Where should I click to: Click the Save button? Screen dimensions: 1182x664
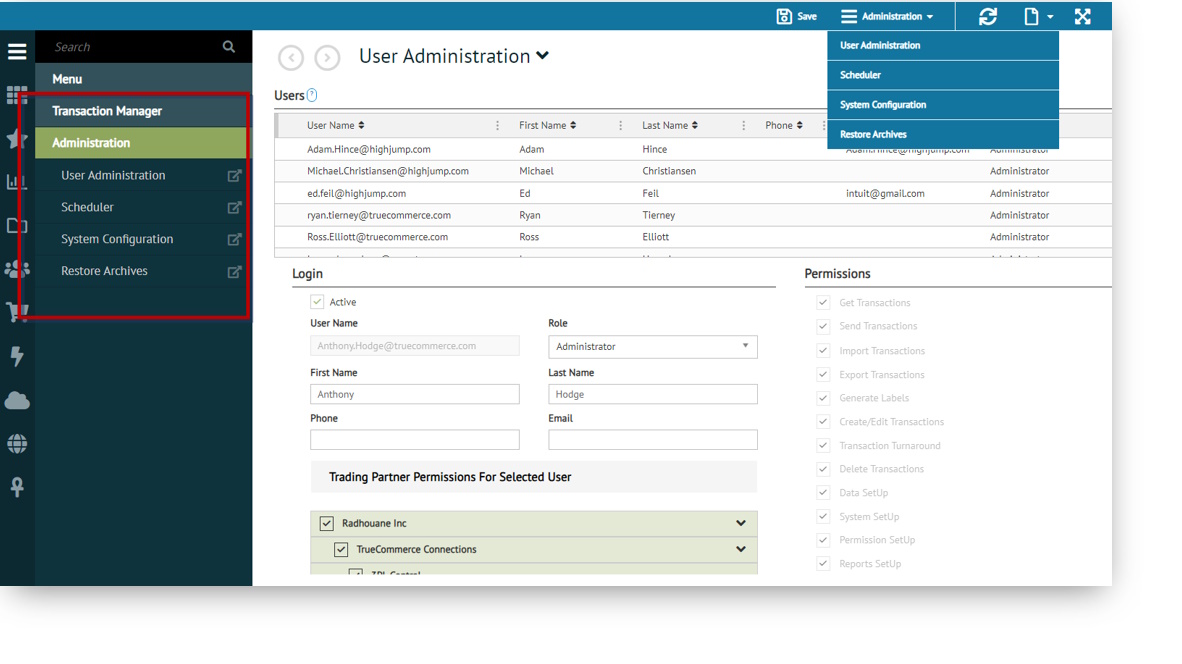797,16
